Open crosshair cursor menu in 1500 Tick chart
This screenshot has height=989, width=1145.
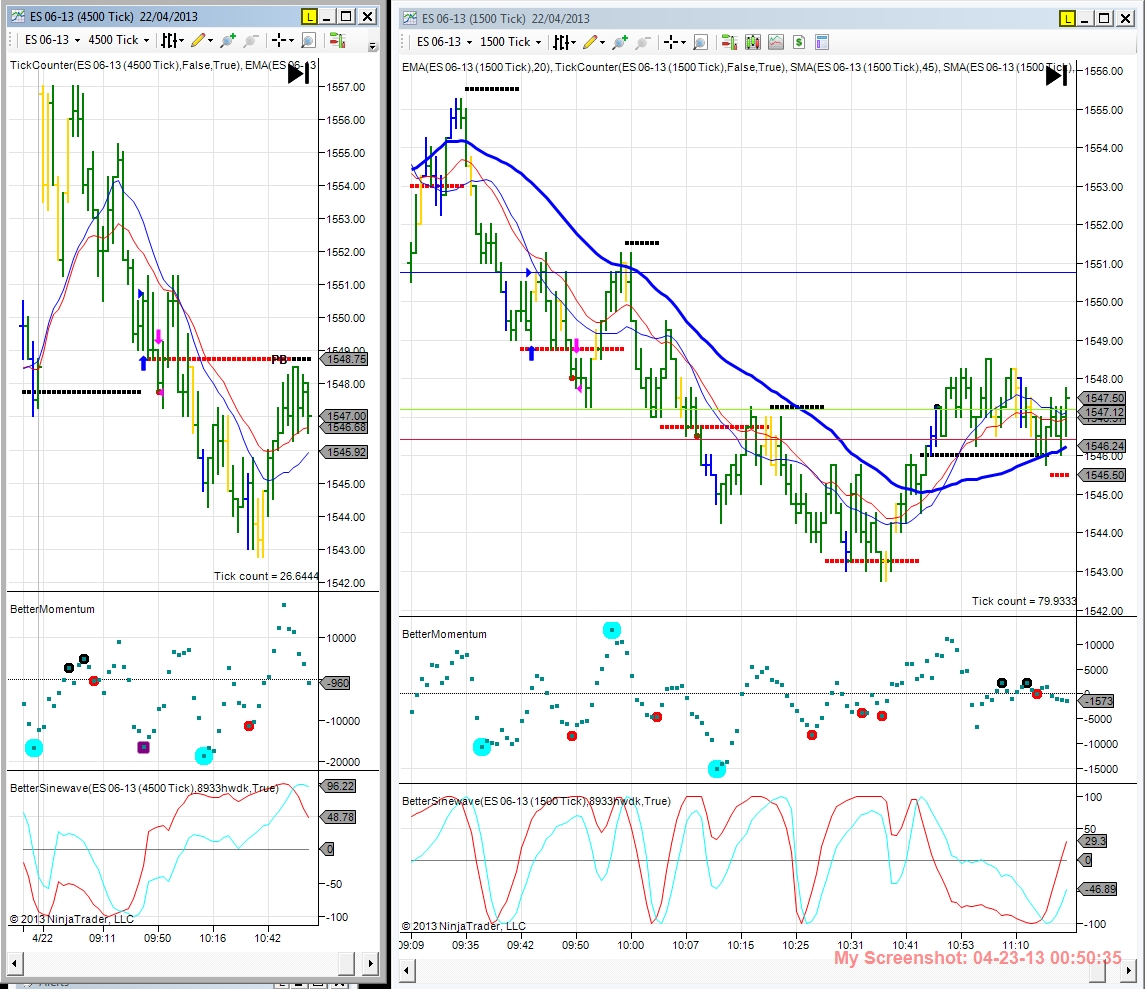pyautogui.click(x=675, y=42)
